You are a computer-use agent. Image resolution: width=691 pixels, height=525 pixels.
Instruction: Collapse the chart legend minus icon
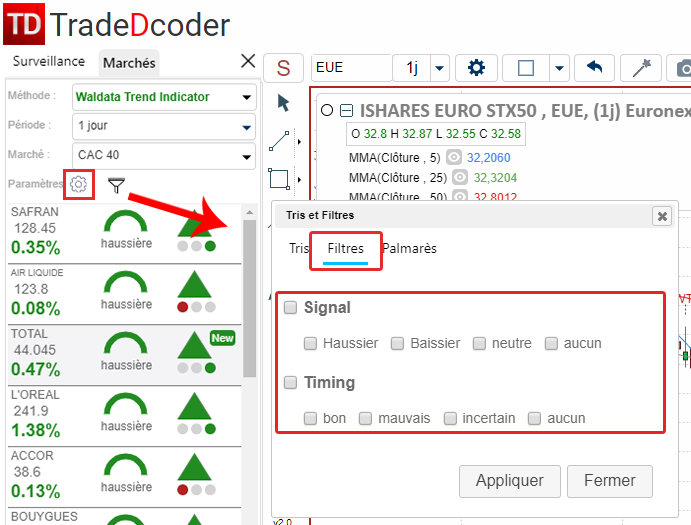[347, 110]
